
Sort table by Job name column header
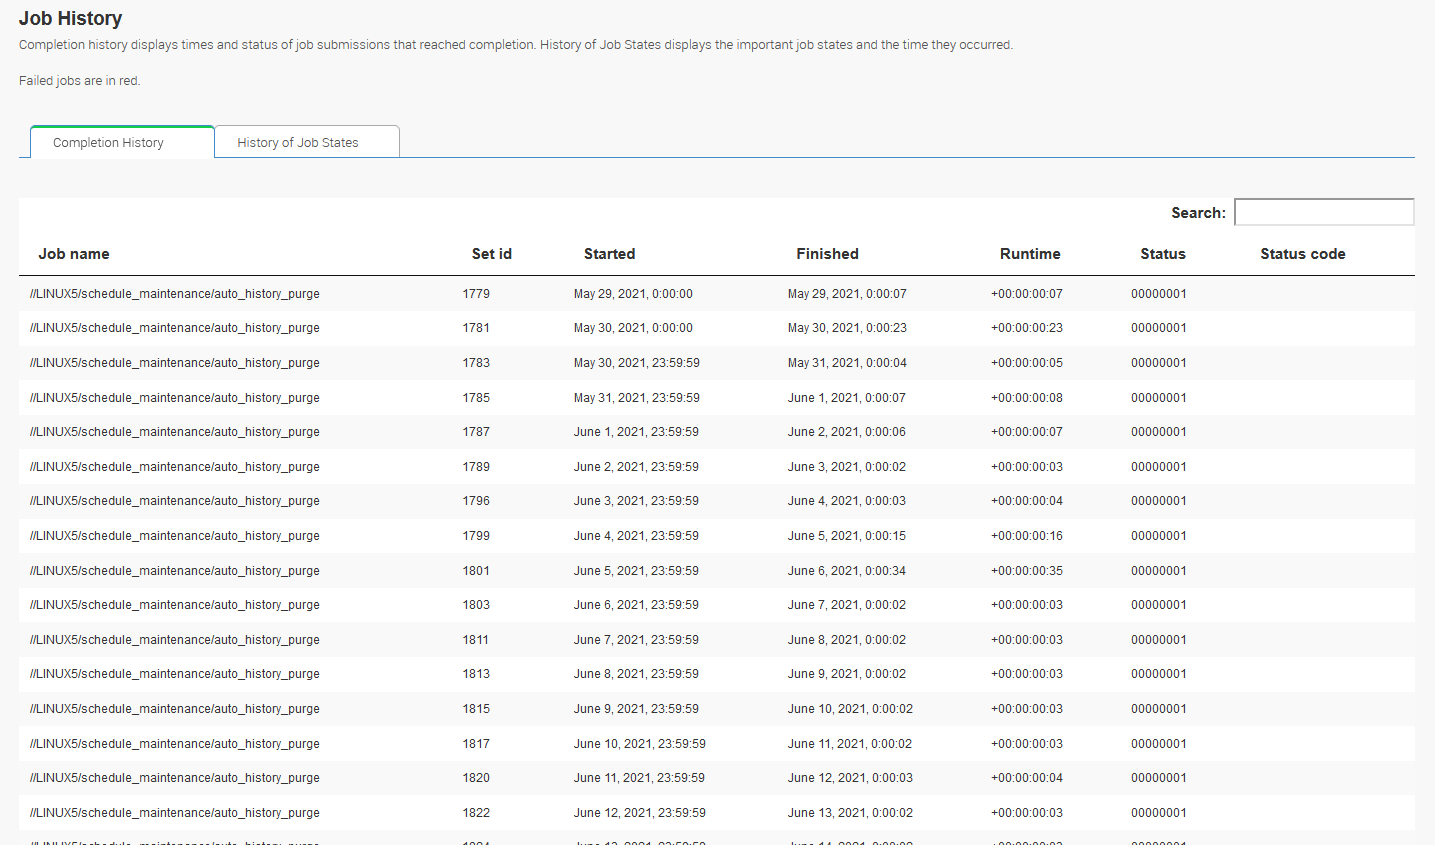click(74, 254)
